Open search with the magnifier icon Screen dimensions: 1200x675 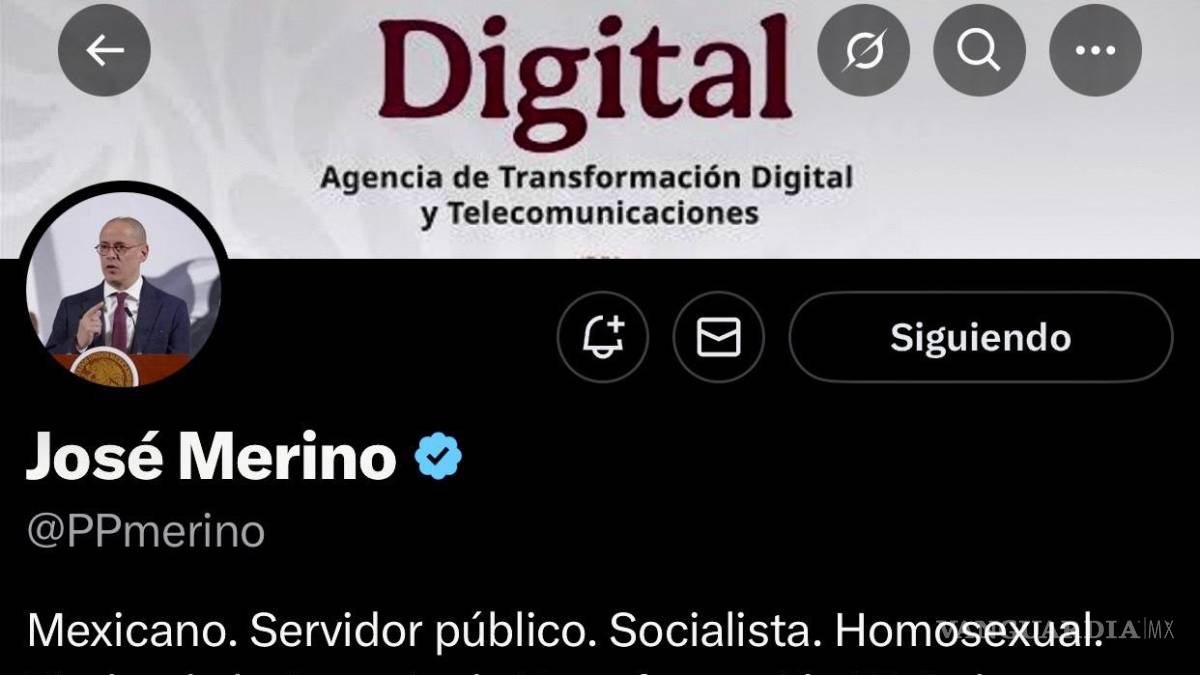(x=979, y=50)
